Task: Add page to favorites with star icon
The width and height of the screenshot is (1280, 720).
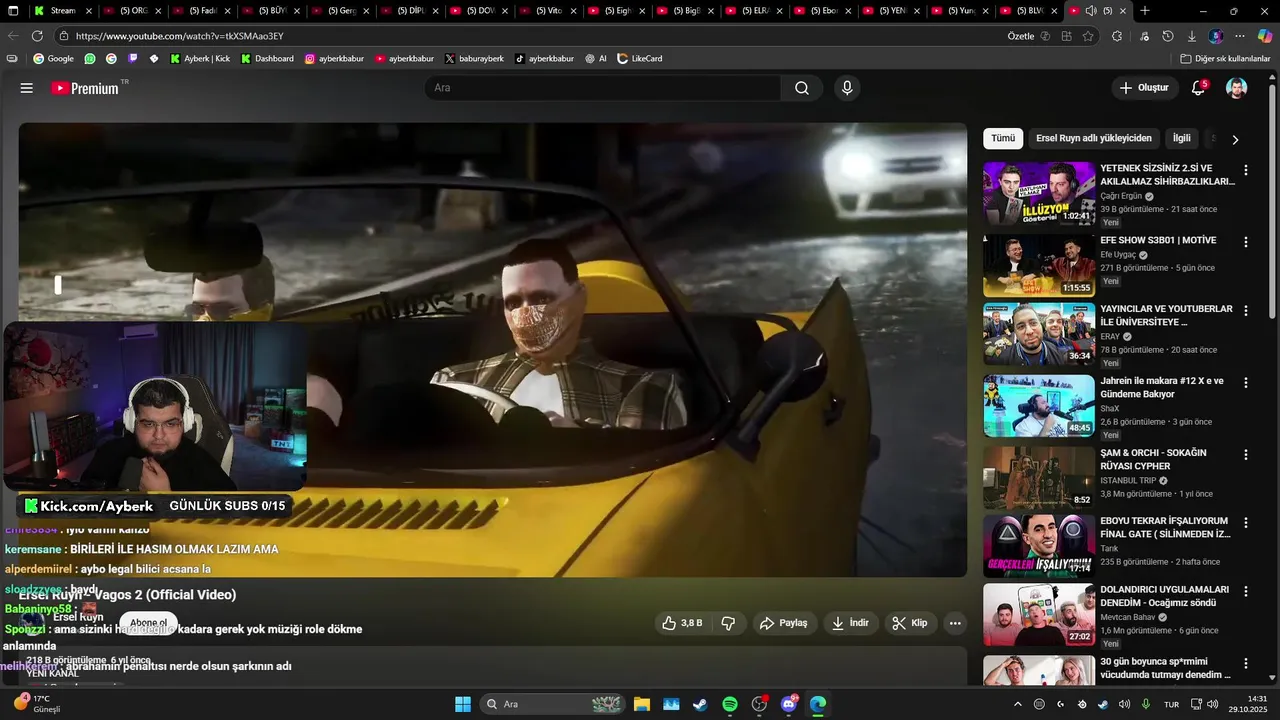Action: pyautogui.click(x=1088, y=36)
